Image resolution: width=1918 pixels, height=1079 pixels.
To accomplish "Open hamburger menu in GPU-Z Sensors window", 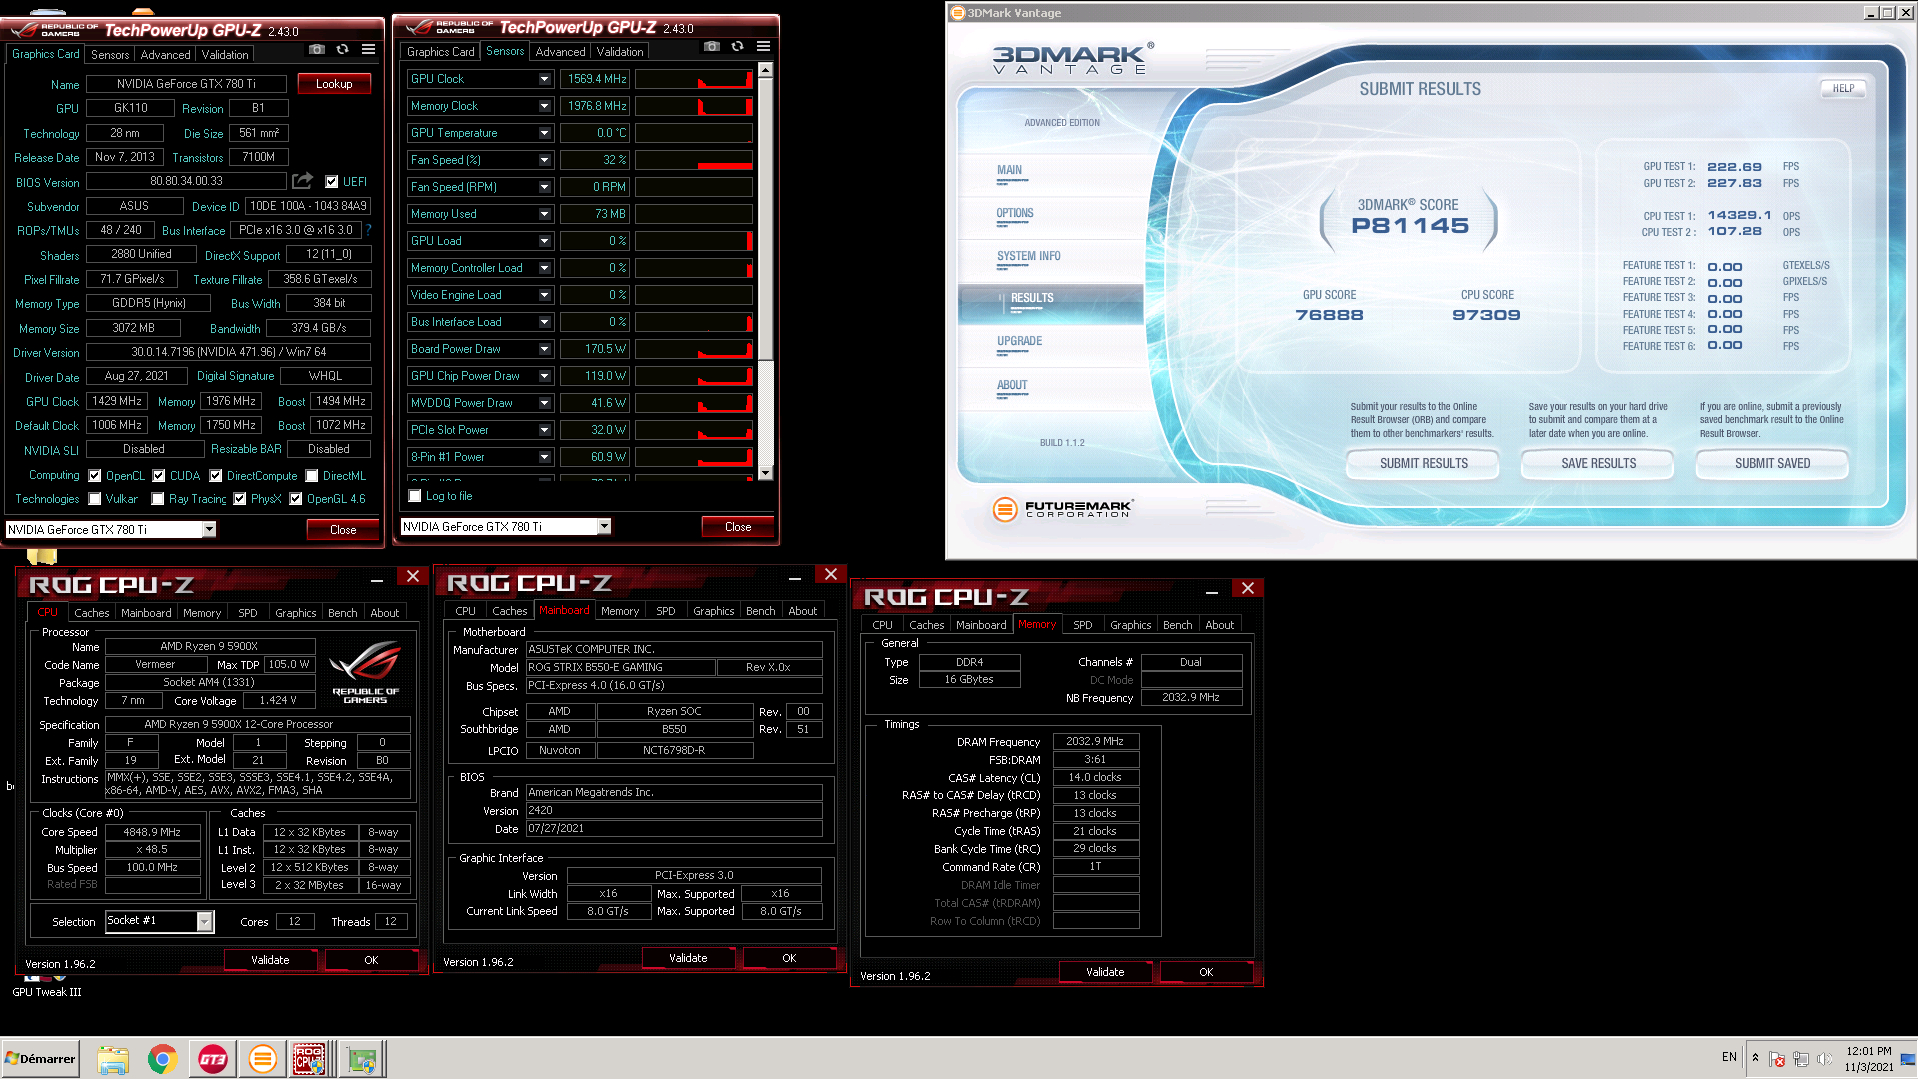I will (763, 46).
